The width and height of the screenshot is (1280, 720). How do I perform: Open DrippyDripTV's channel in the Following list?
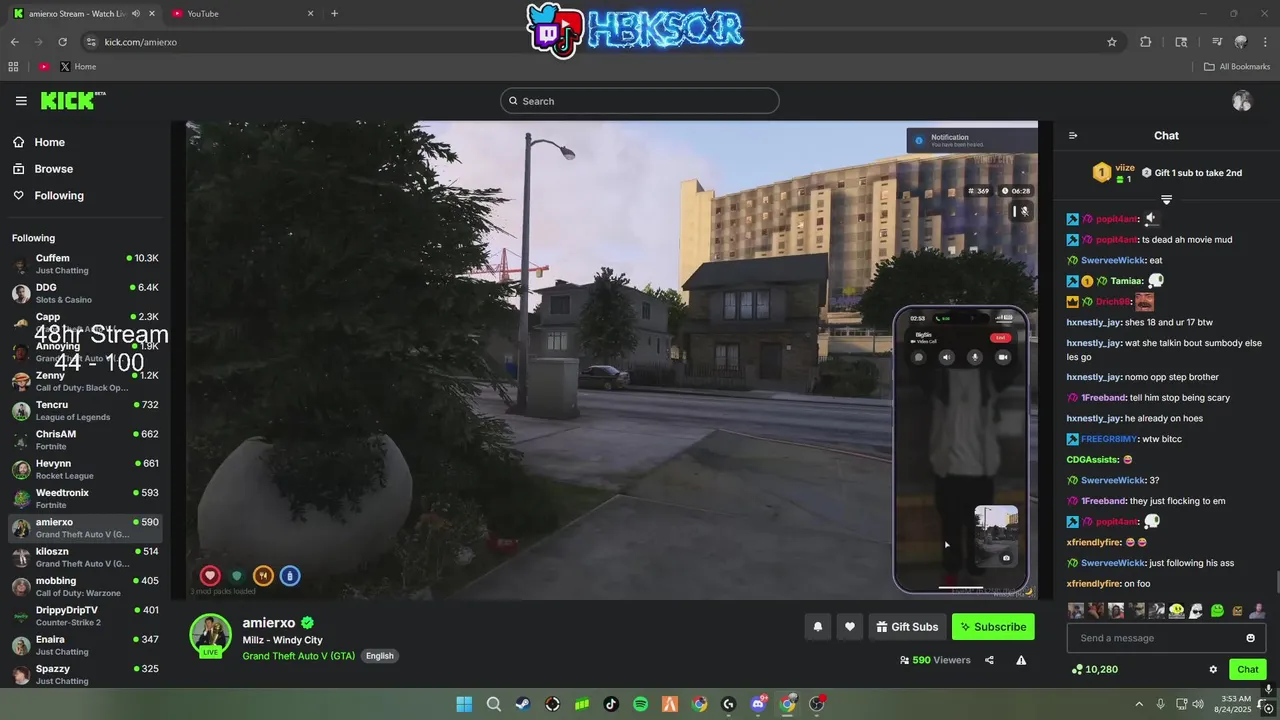85,616
